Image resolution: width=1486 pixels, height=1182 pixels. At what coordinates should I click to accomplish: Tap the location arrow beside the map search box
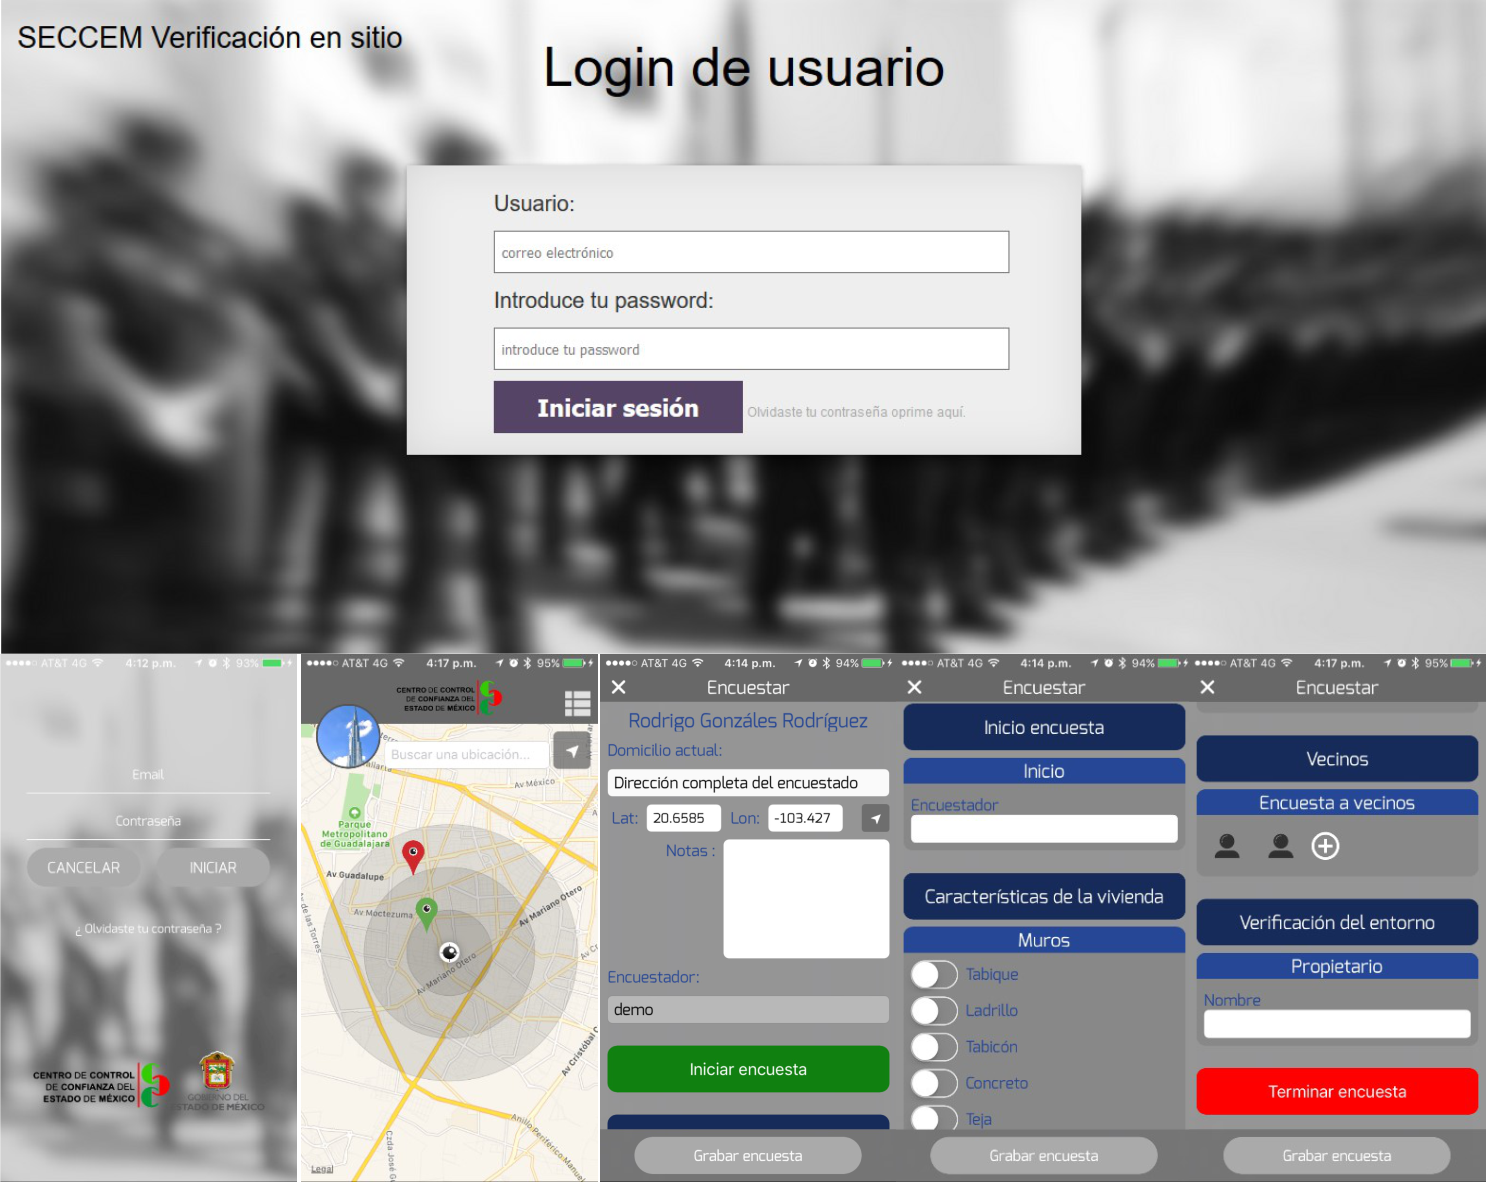pos(572,751)
